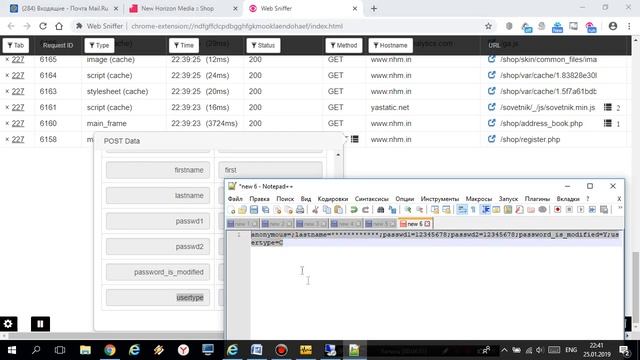Notepad++: click Save file icon
640x360 pixels.
coord(254,210)
